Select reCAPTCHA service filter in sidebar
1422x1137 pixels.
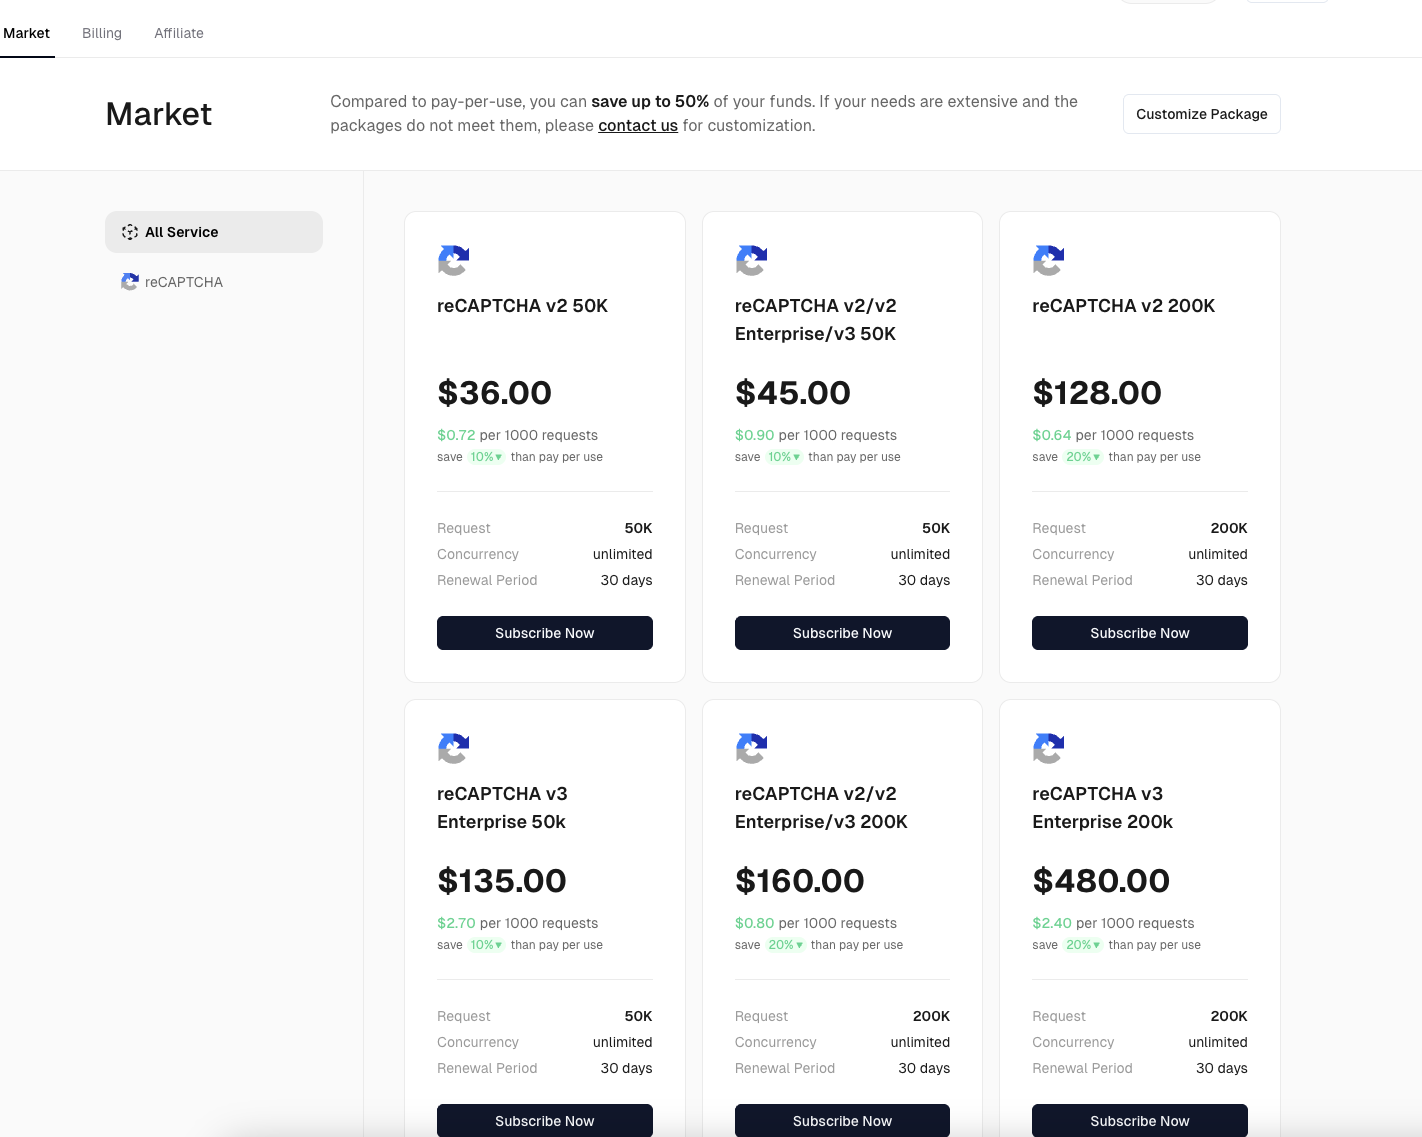(x=172, y=282)
